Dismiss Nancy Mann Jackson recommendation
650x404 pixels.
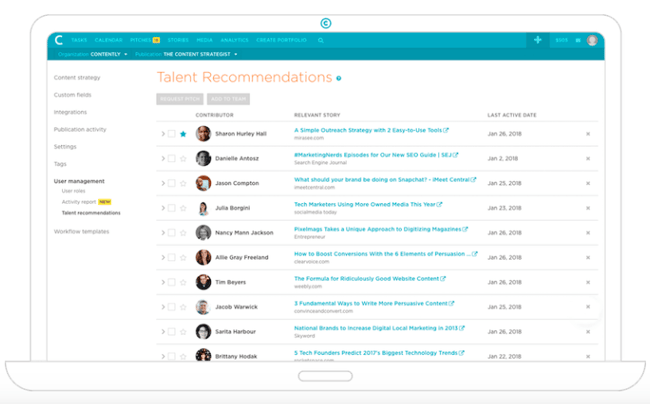tap(588, 233)
